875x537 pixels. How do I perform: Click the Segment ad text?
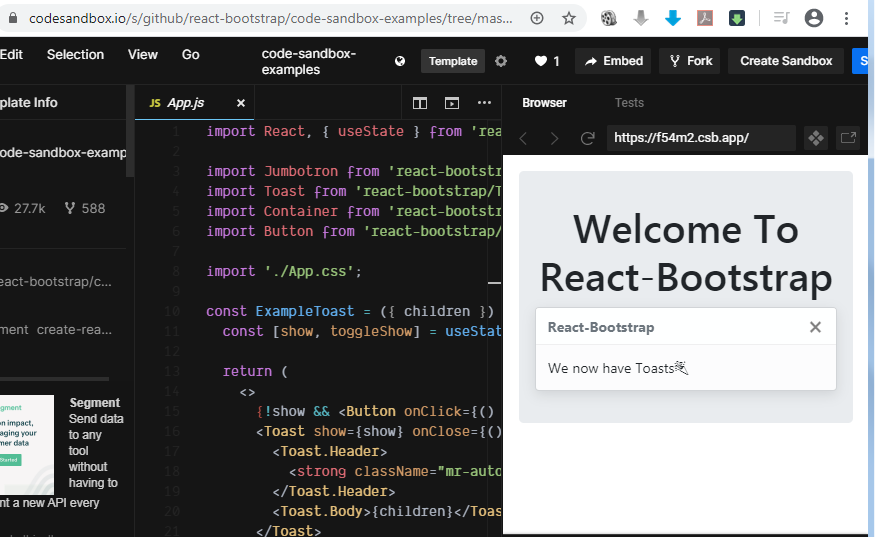96,443
